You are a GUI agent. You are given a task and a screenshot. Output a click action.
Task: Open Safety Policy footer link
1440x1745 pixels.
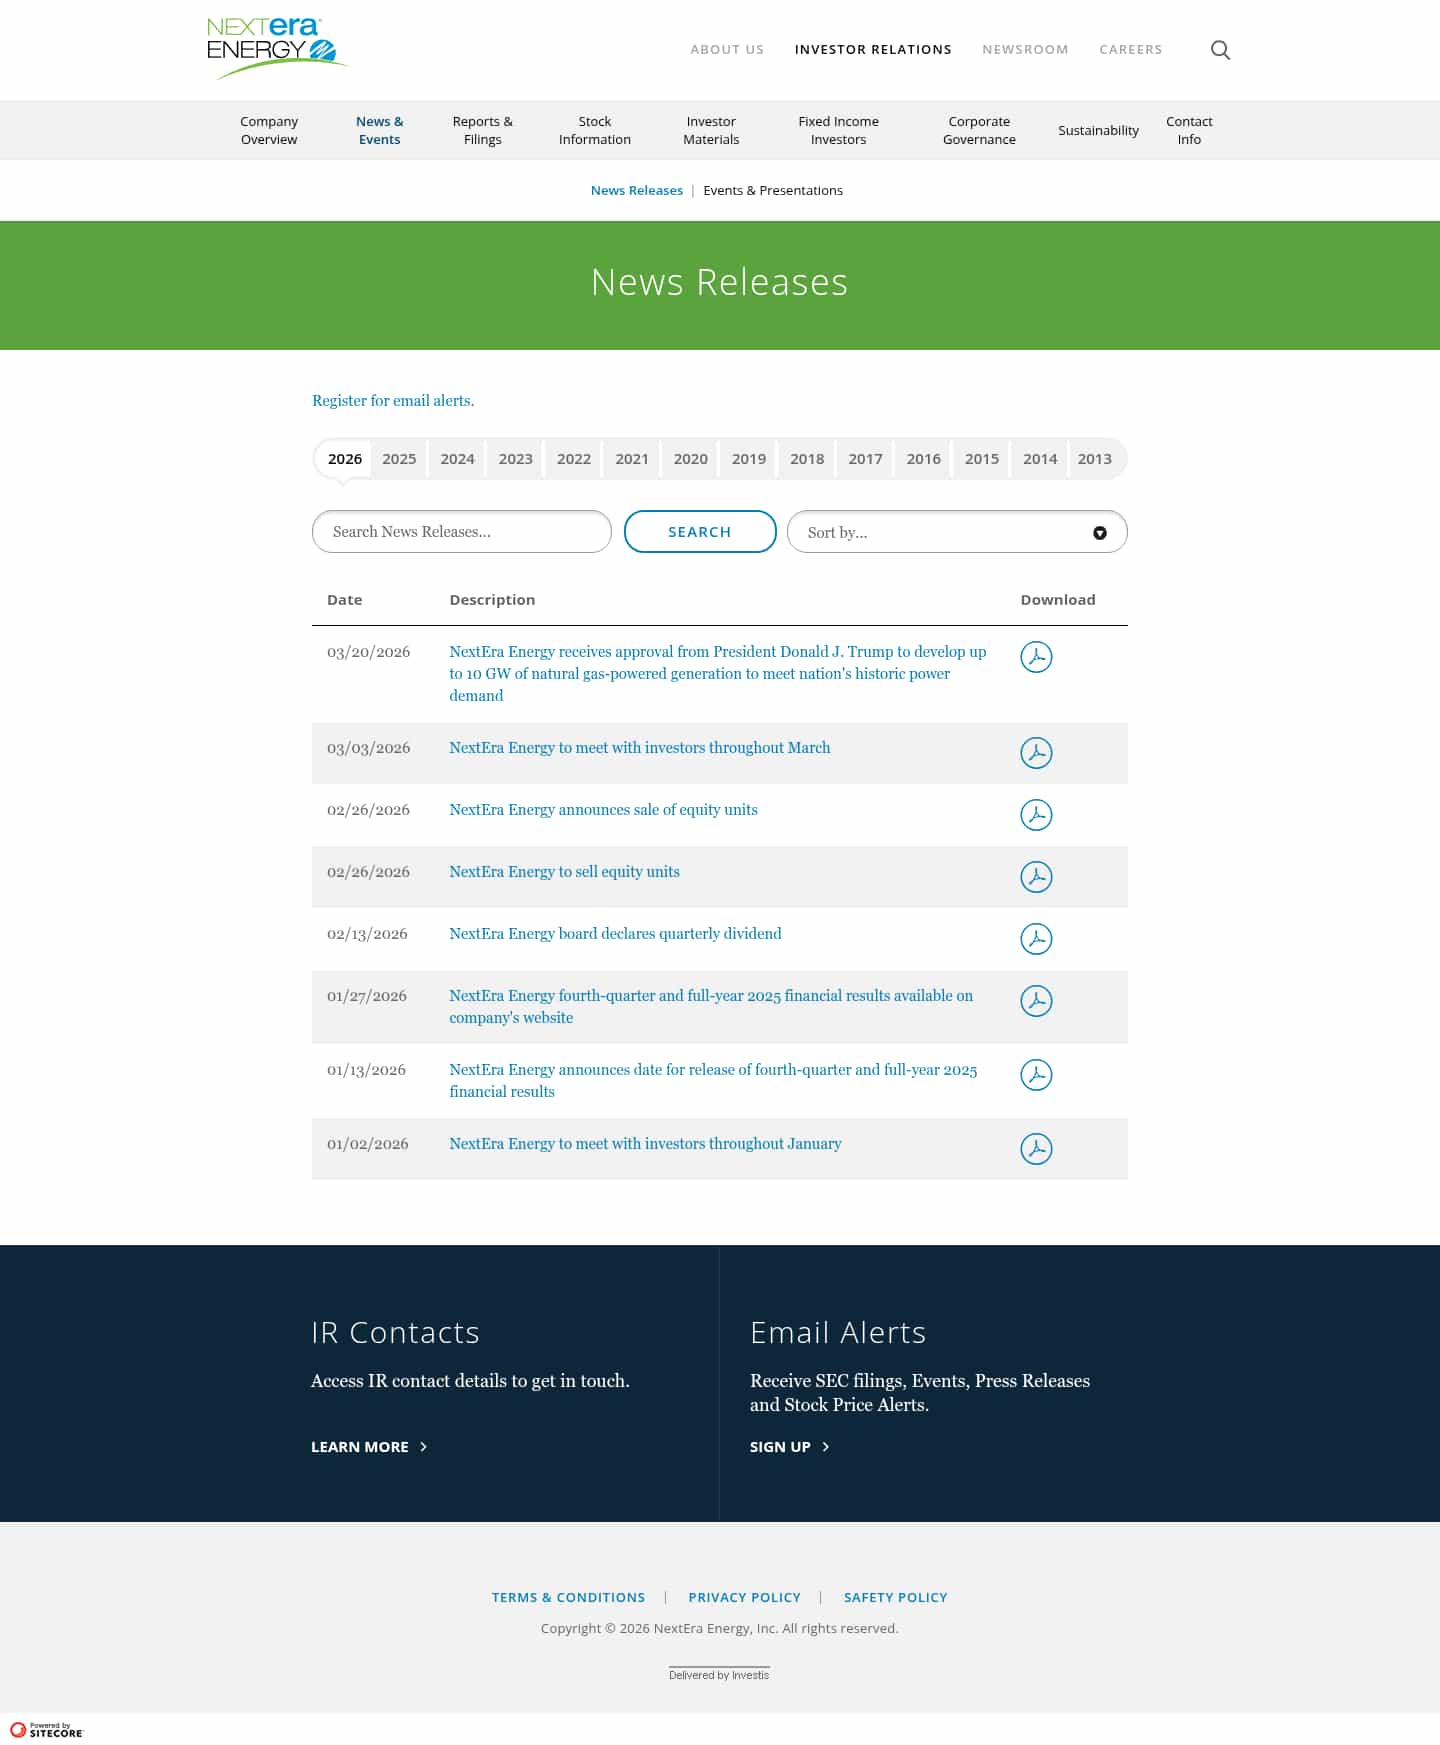(x=895, y=1598)
